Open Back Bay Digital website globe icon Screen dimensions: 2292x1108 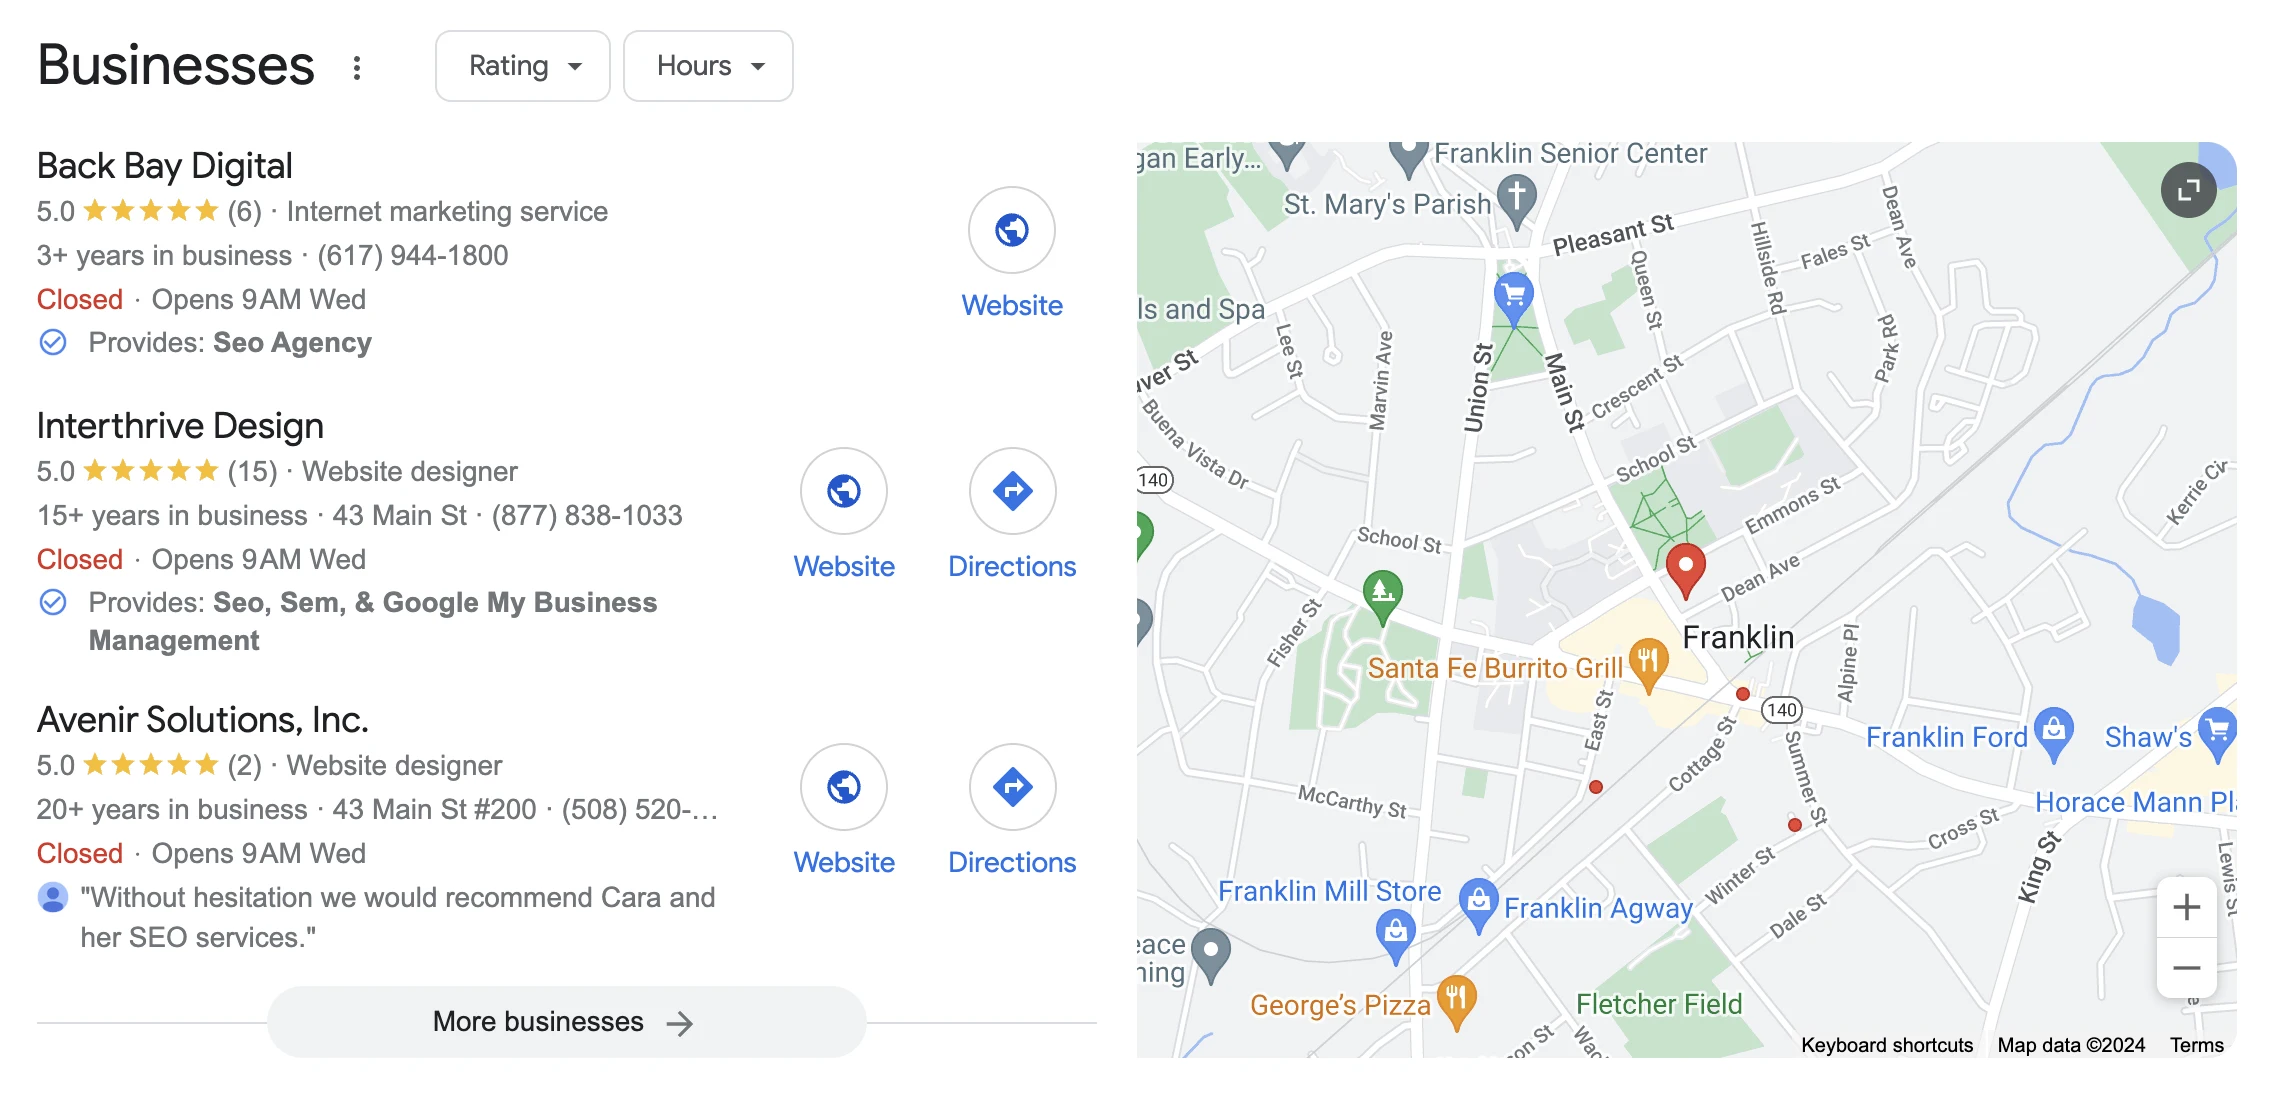tap(1011, 231)
